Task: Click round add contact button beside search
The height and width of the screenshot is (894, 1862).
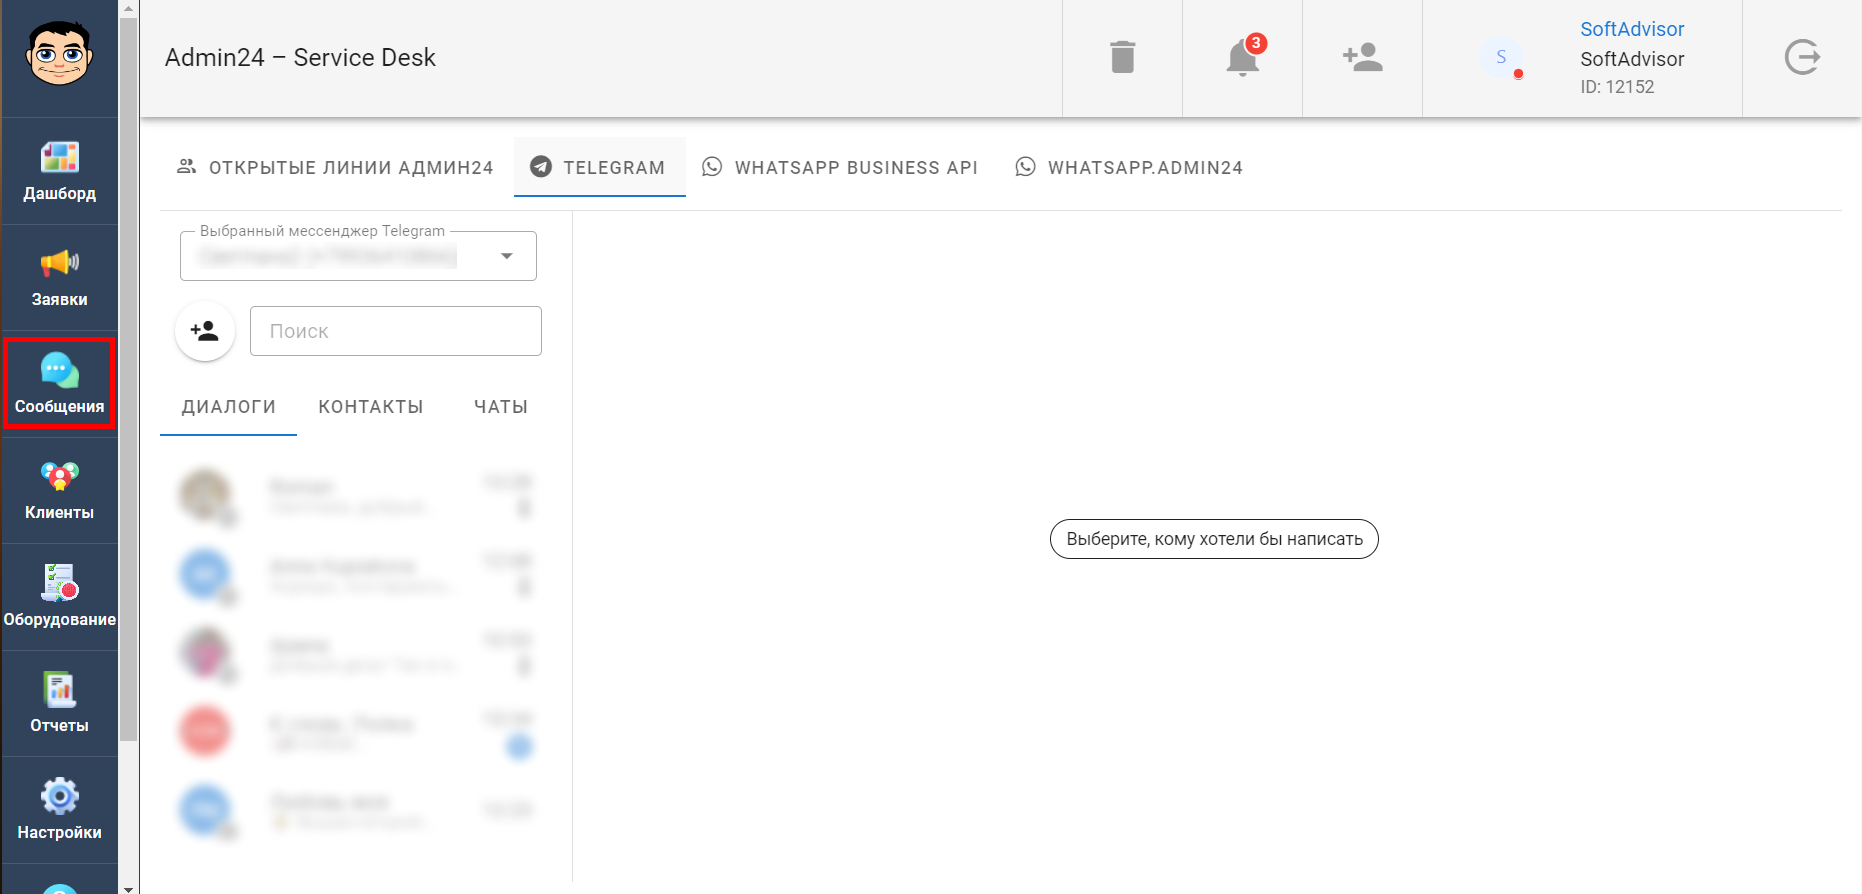Action: [x=205, y=331]
